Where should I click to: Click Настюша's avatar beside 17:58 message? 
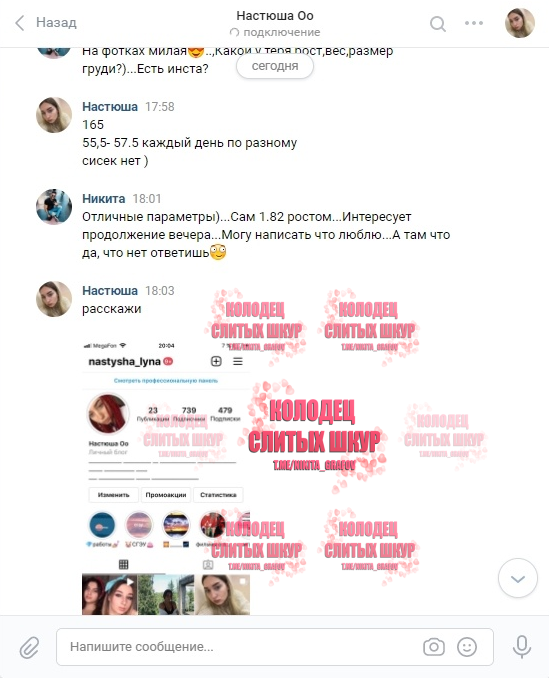[54, 115]
